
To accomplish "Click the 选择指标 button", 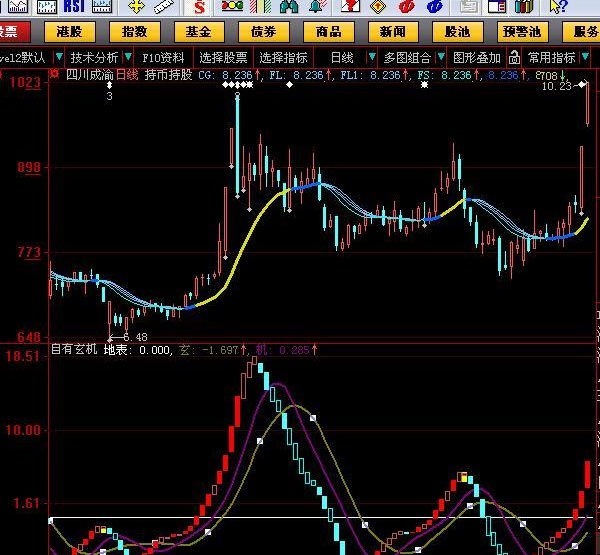I will pyautogui.click(x=284, y=58).
